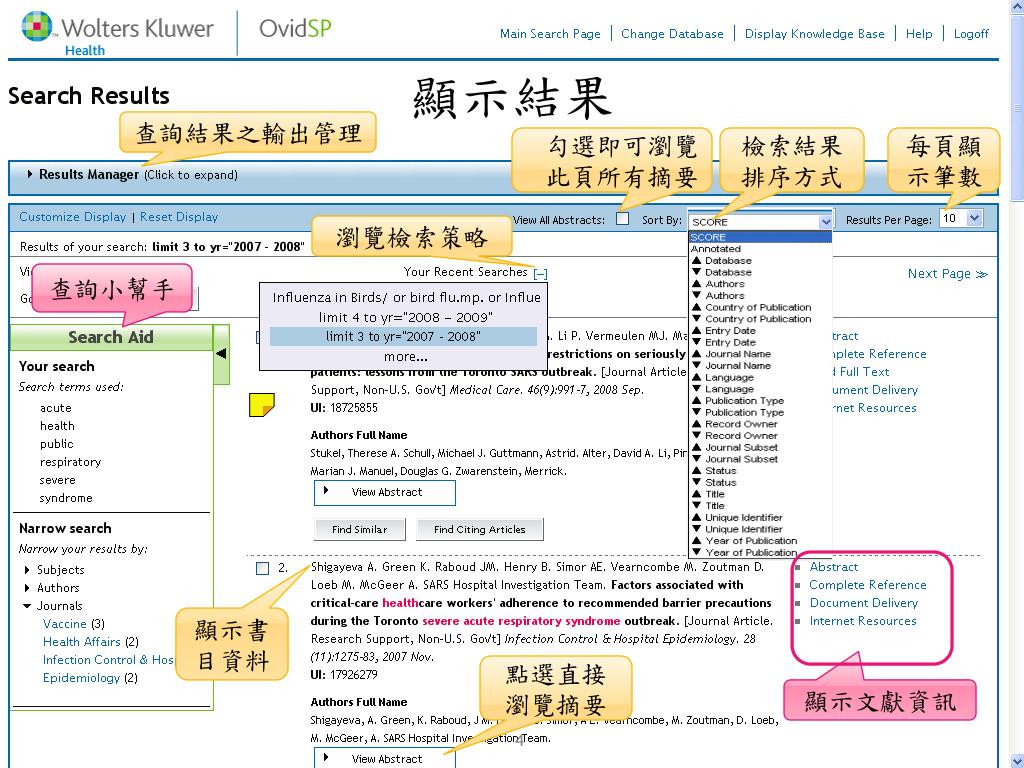Screen dimensions: 1024x768
Task: Open the Main Search Page link
Action: pyautogui.click(x=550, y=34)
